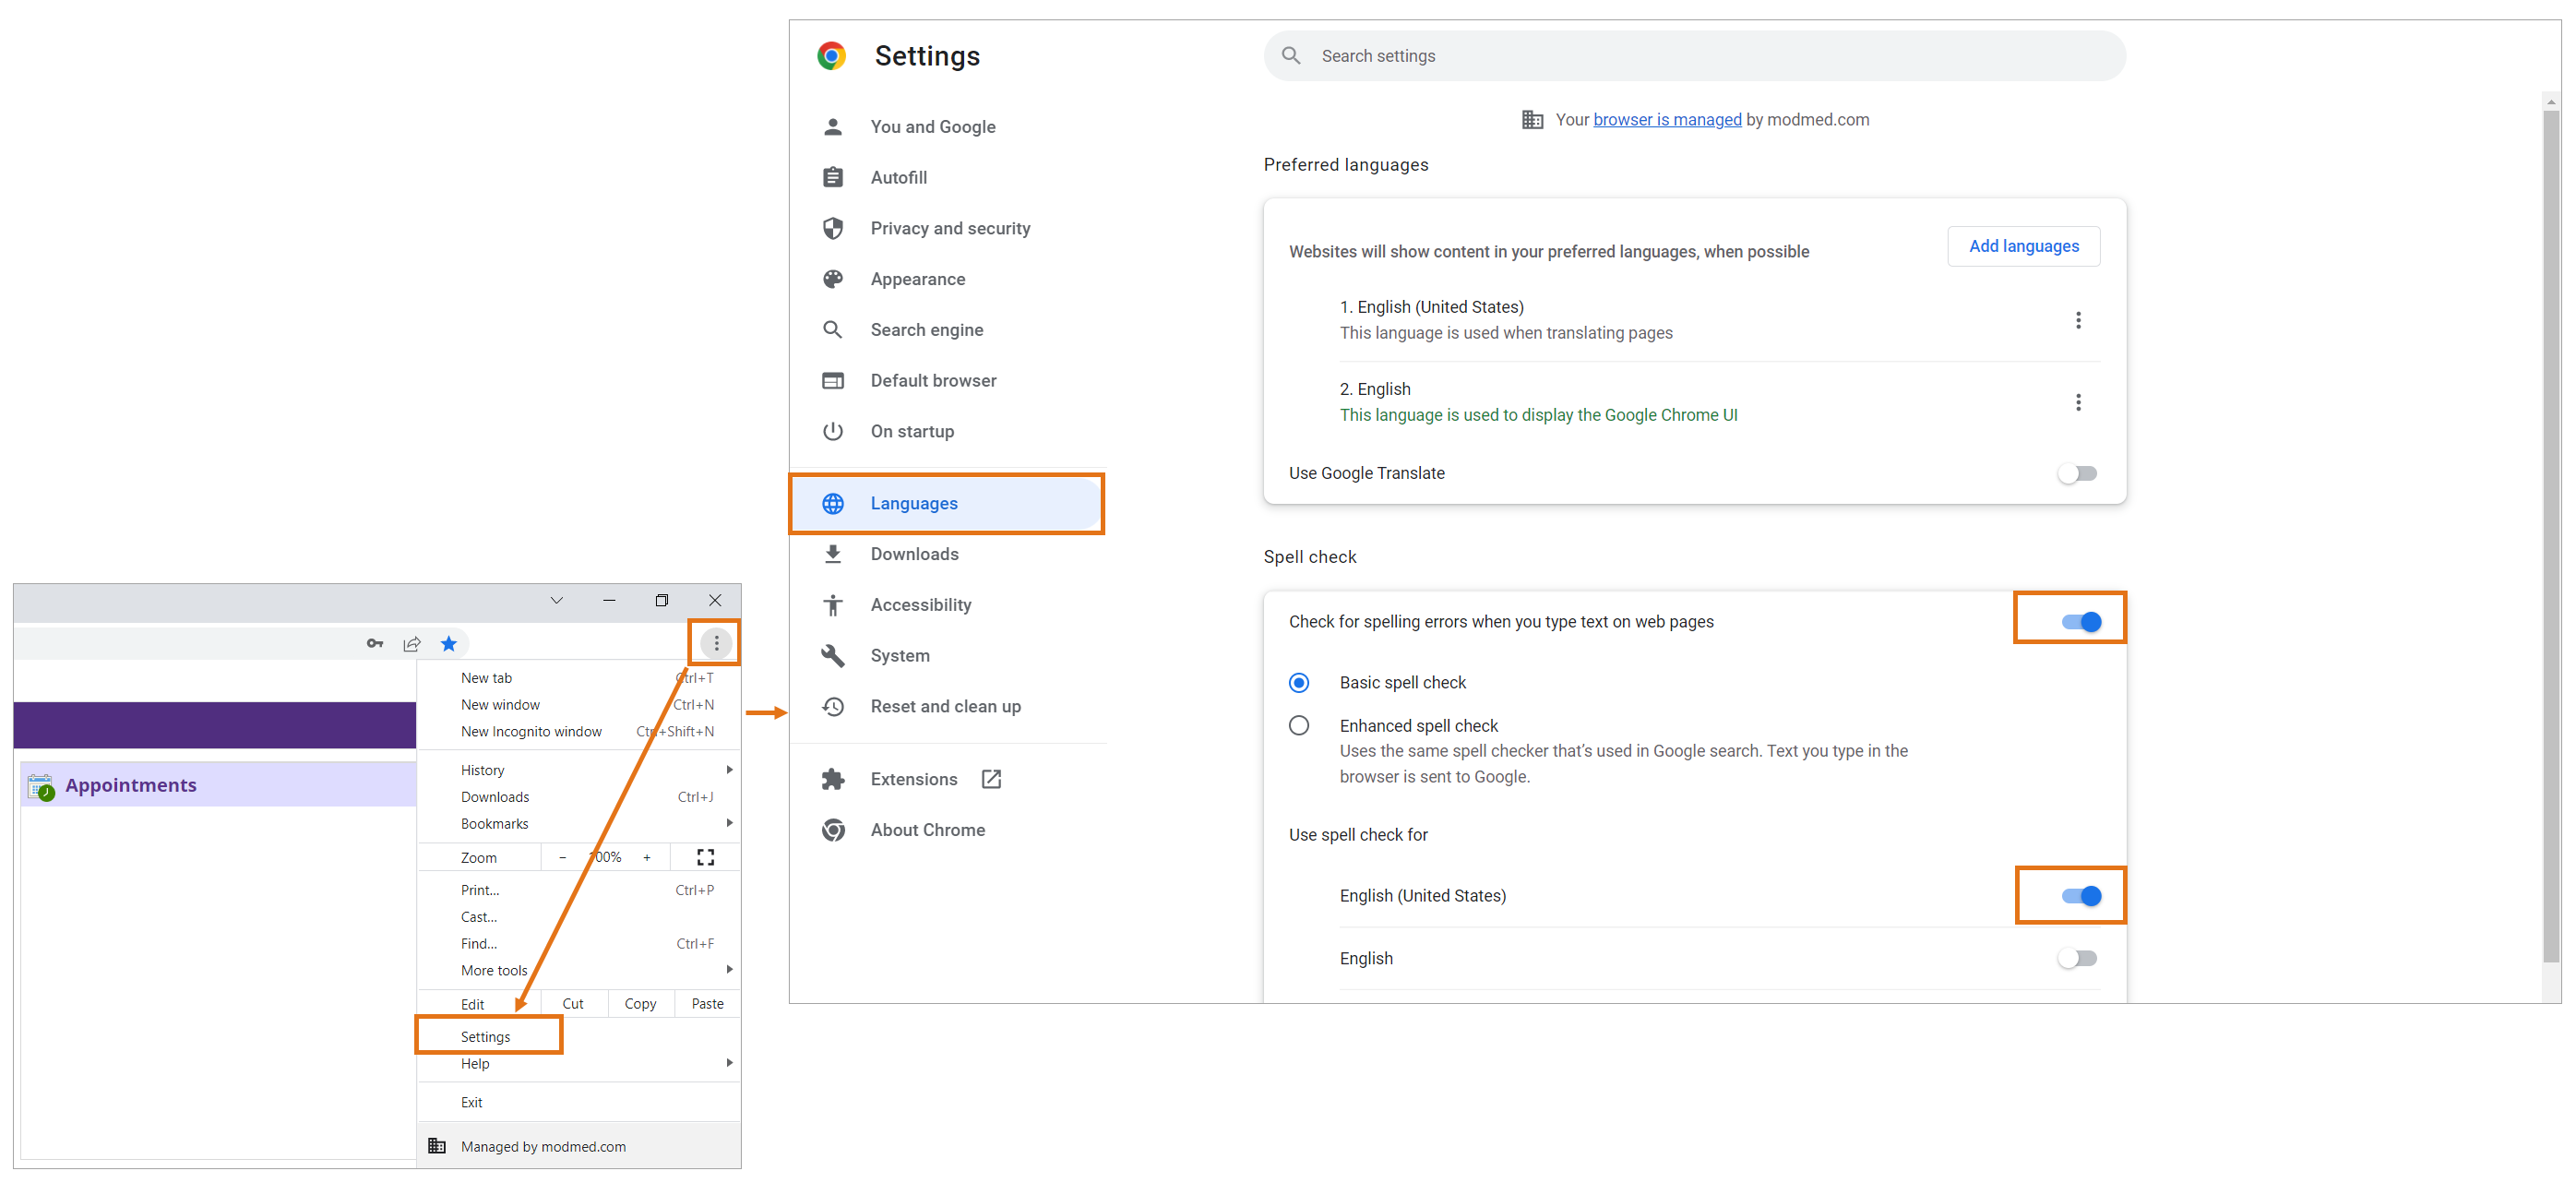Screen dimensions: 2576x1183
Task: Select Enhanced spell check radio button
Action: tap(1299, 726)
